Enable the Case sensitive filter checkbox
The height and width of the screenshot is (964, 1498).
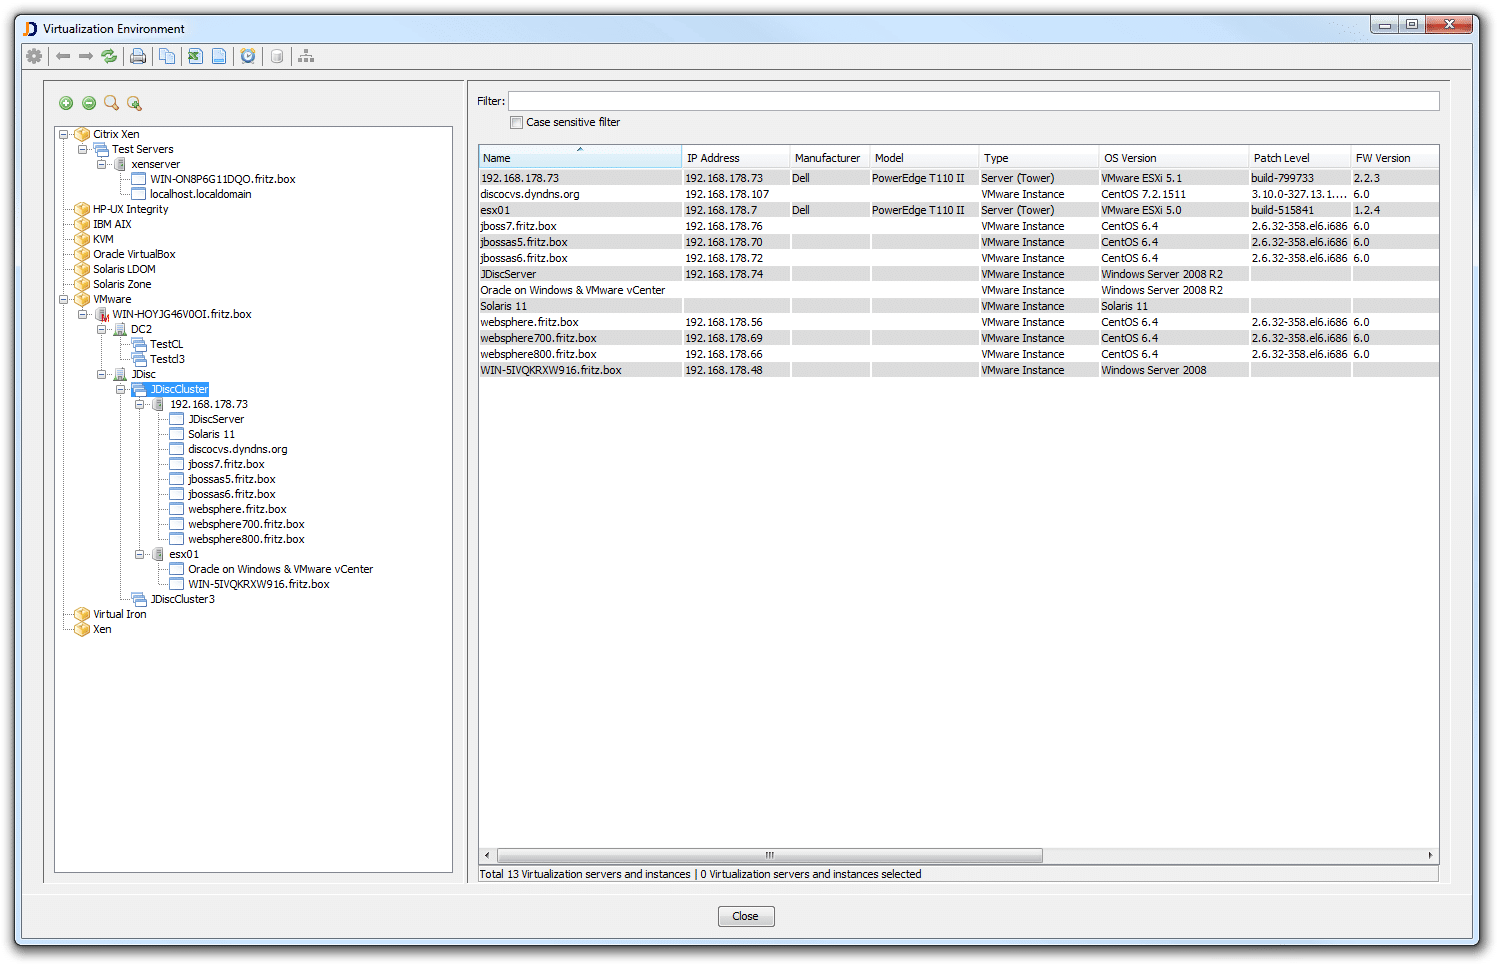coord(516,122)
